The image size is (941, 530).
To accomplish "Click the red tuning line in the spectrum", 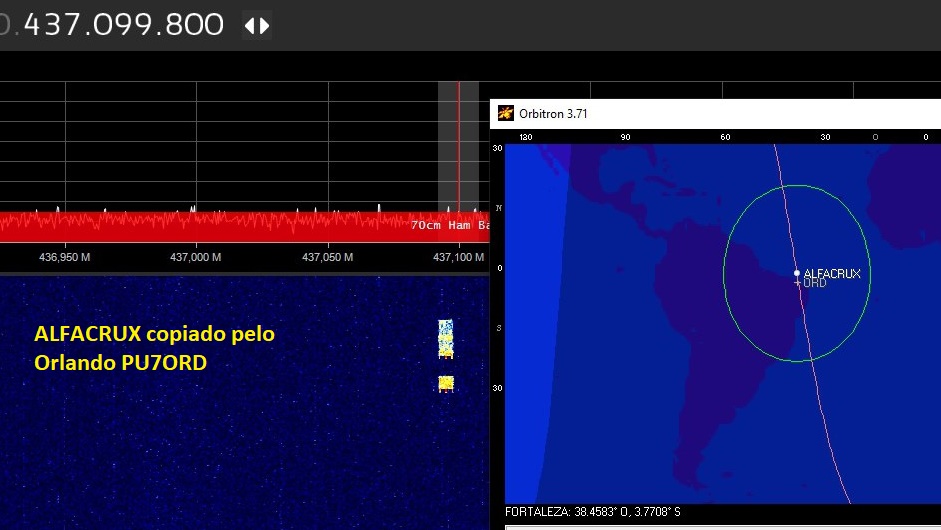I will click(459, 147).
